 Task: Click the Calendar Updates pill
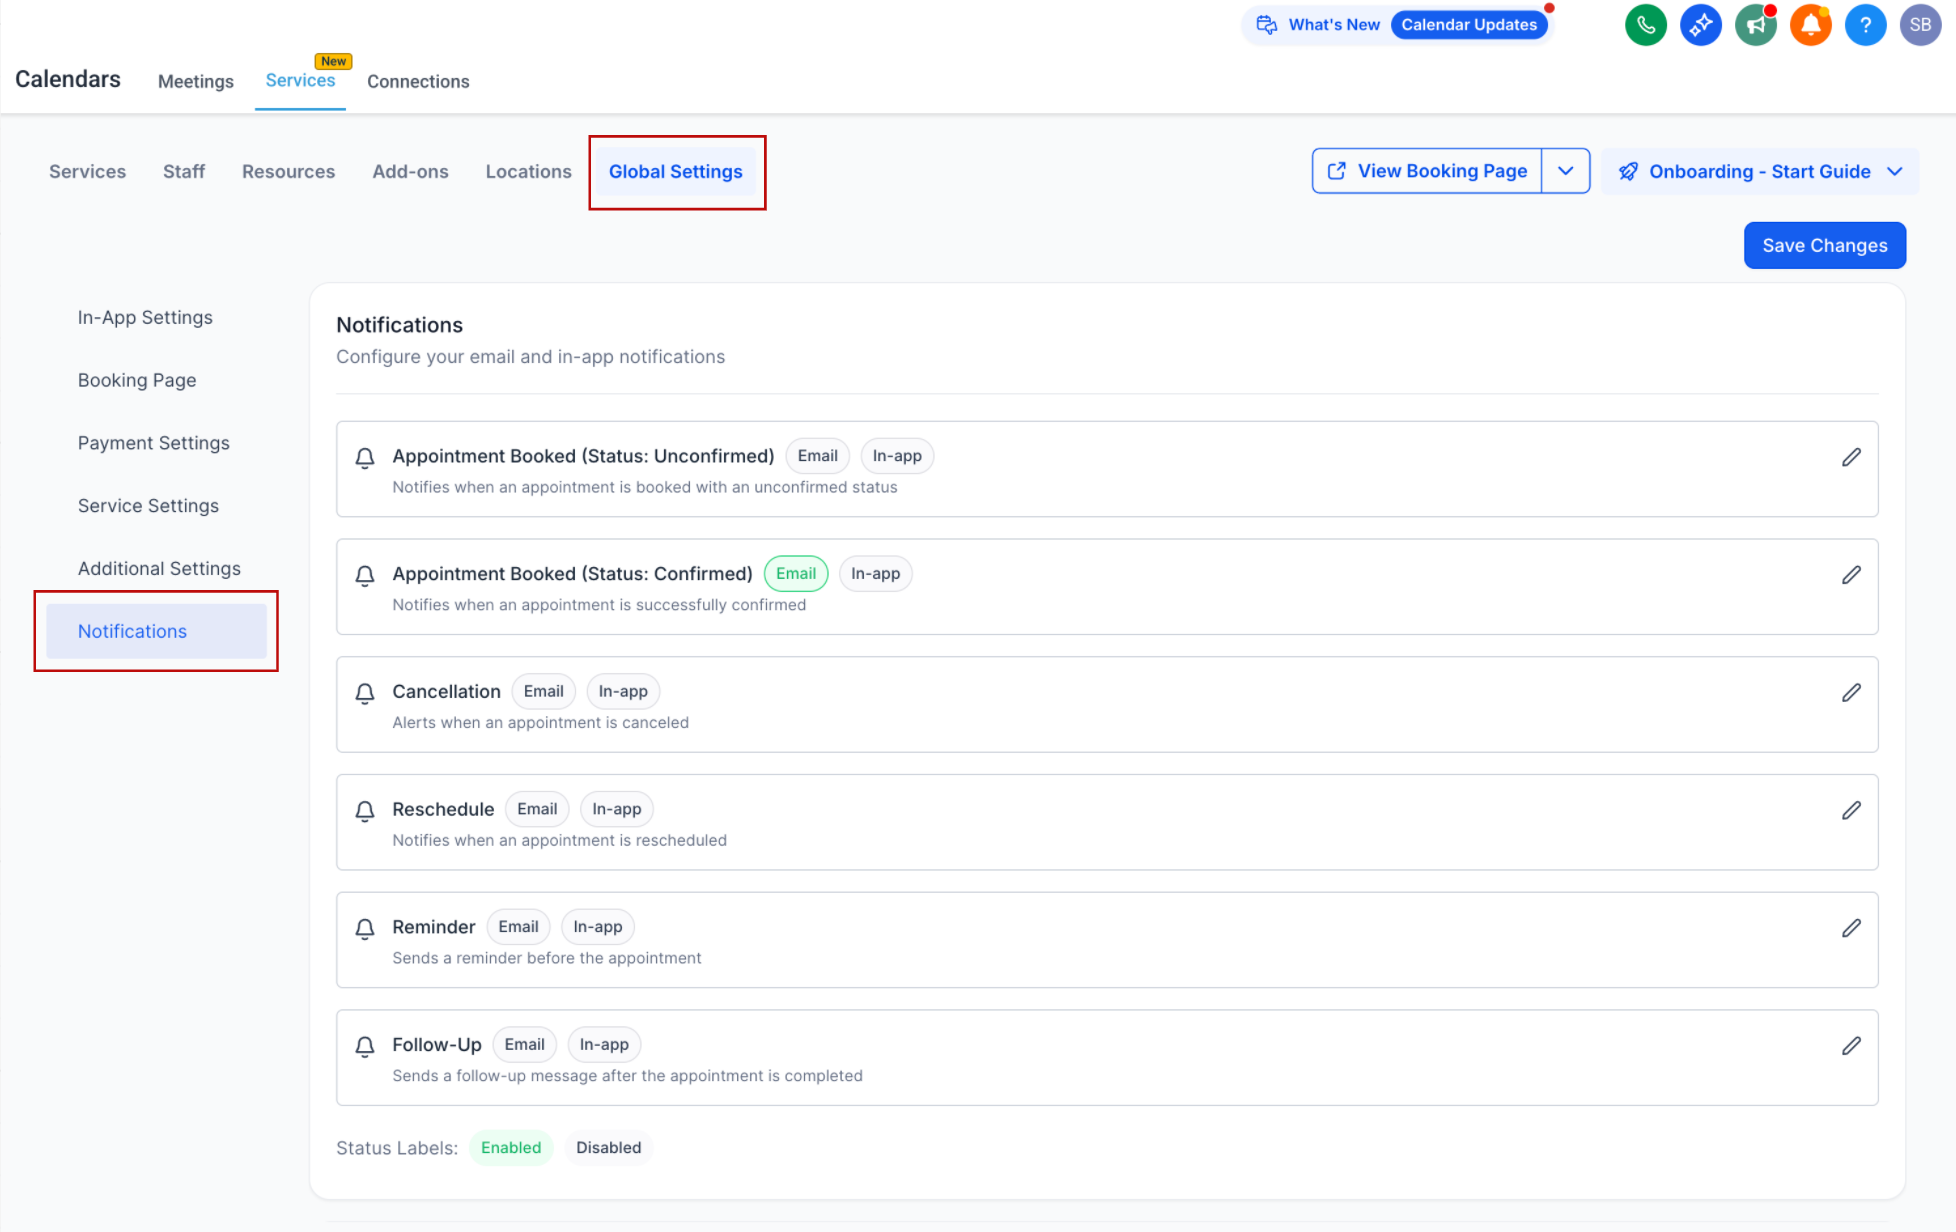1468,25
